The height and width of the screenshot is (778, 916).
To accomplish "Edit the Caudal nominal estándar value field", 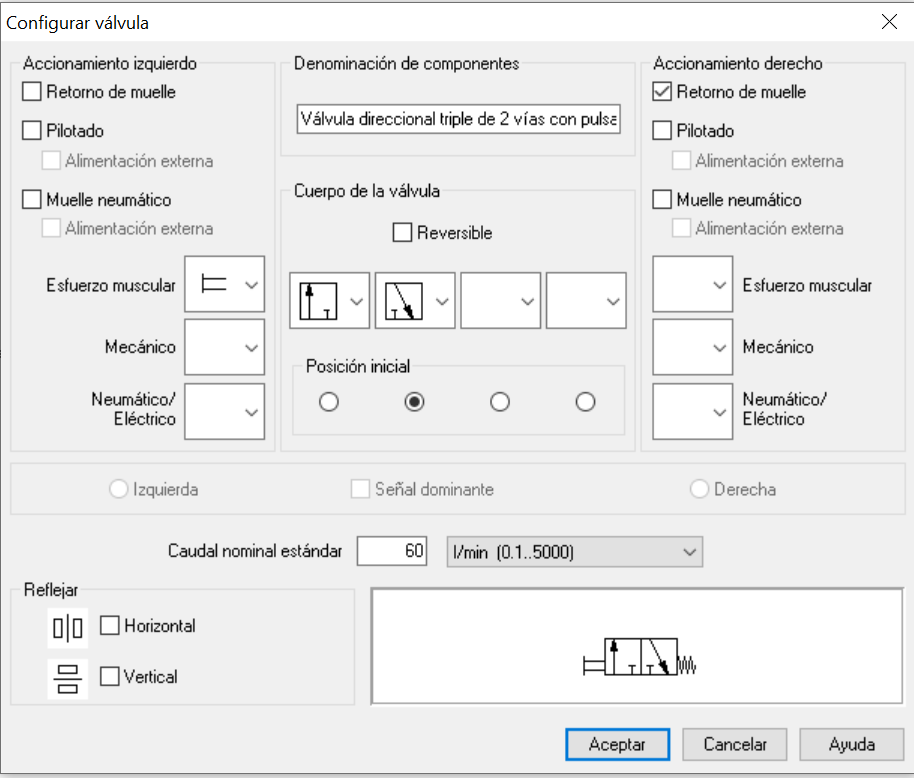I will (x=391, y=551).
